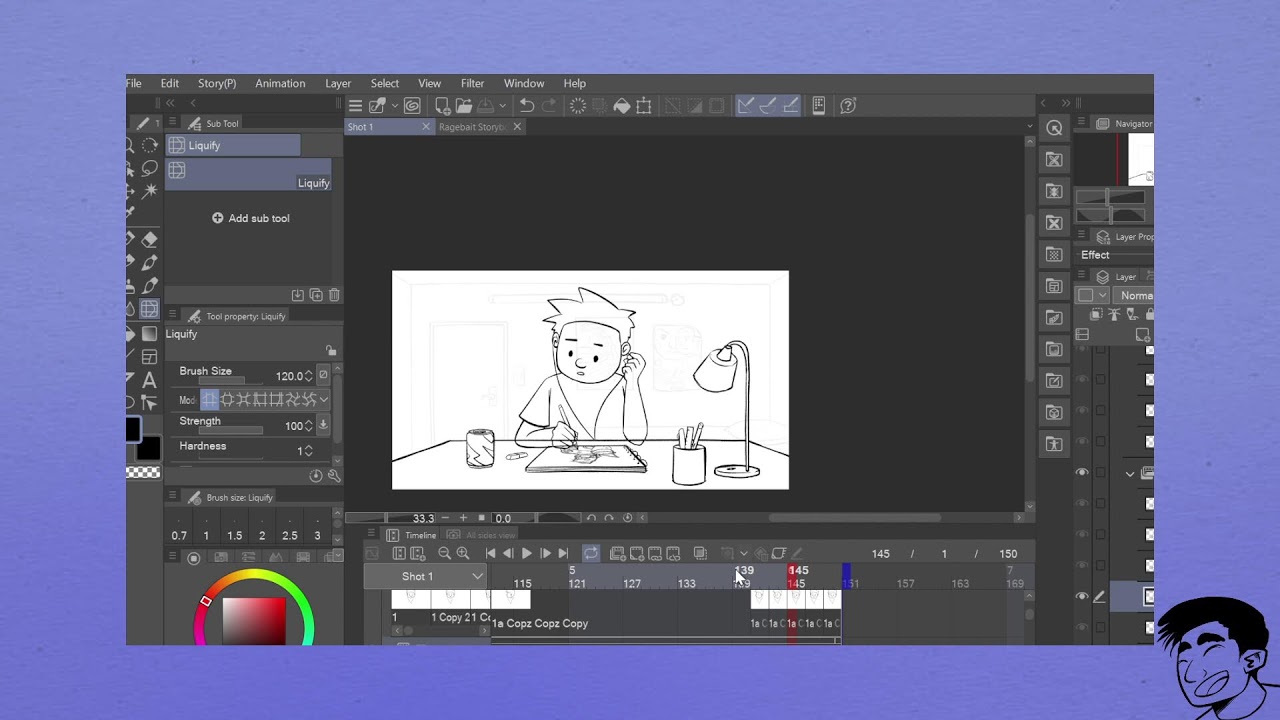This screenshot has height=720, width=1280.
Task: Step to the next frame
Action: [x=545, y=553]
